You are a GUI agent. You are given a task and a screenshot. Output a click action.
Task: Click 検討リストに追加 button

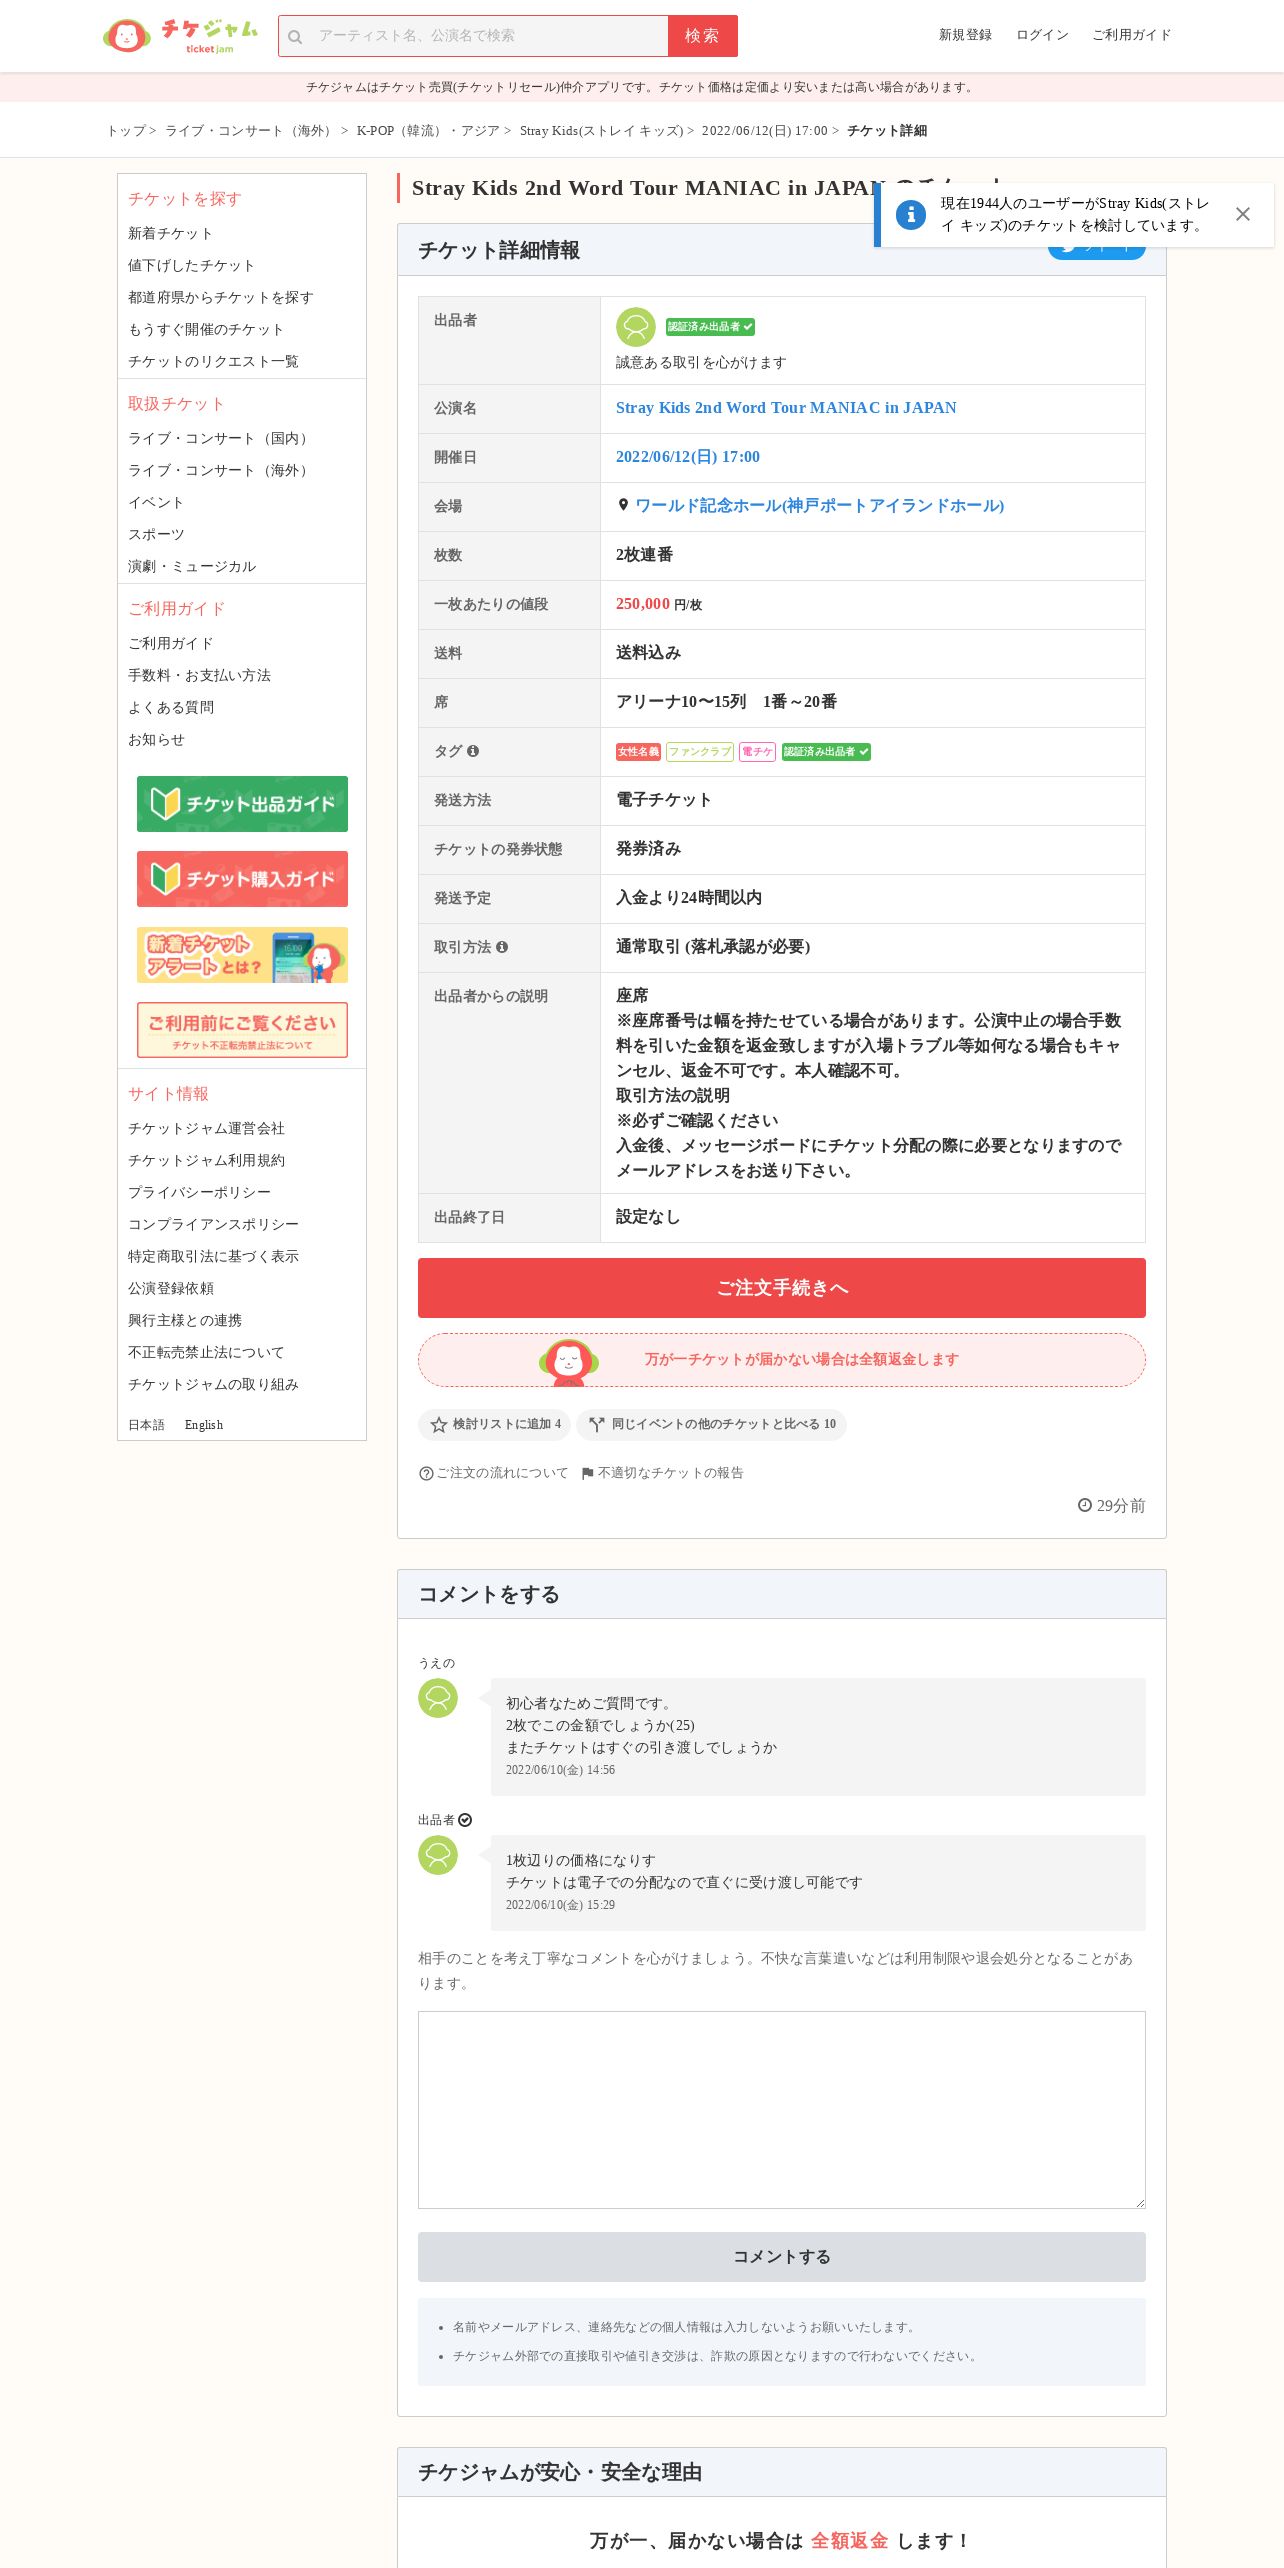pyautogui.click(x=495, y=1425)
